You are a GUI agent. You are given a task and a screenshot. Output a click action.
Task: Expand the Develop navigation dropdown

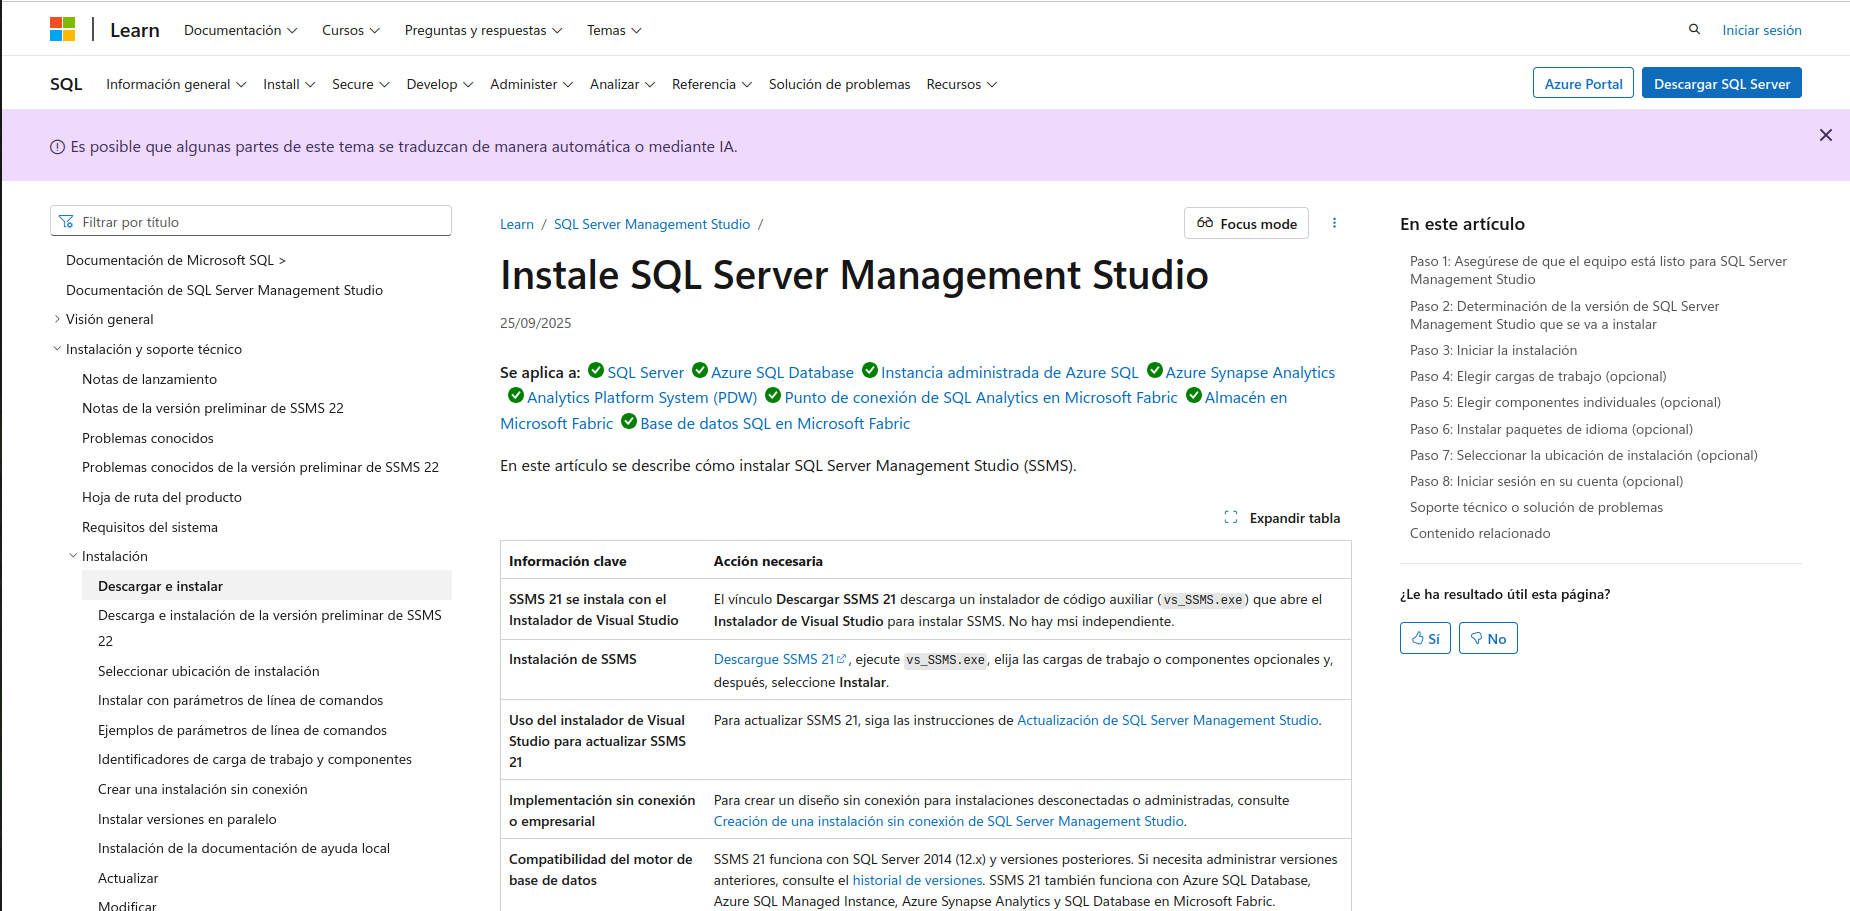click(439, 84)
